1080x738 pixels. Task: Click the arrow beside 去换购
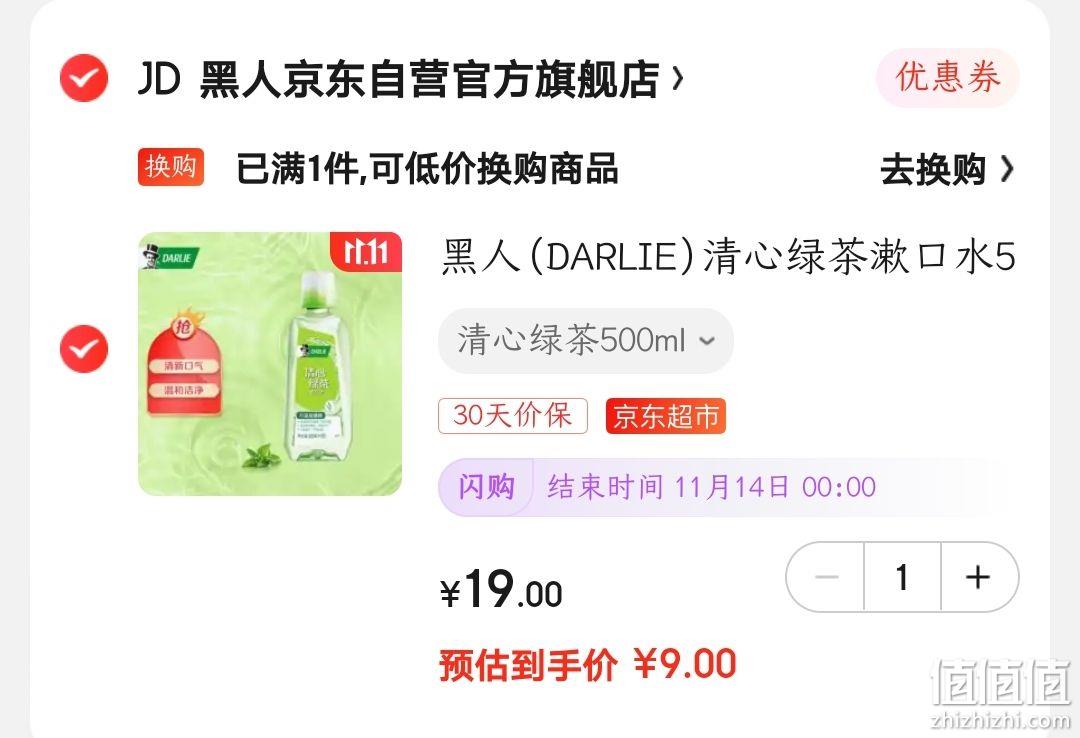coord(1006,169)
